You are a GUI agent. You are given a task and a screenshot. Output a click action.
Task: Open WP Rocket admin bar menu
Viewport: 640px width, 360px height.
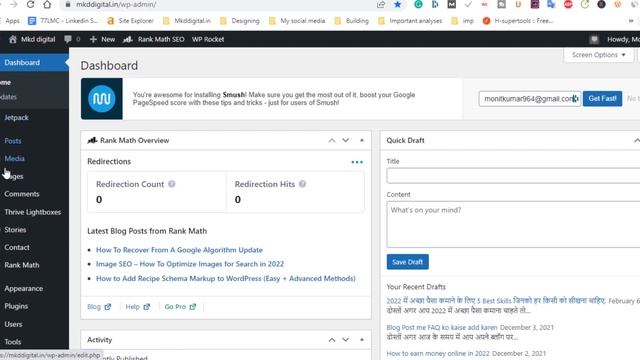click(x=208, y=39)
